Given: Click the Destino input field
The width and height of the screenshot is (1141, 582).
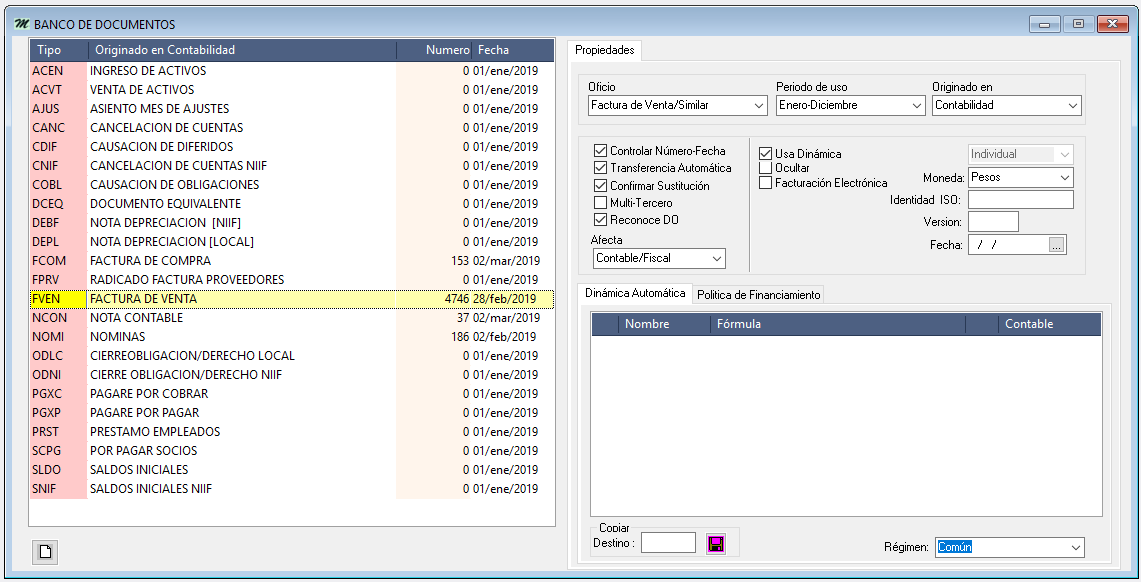Looking at the screenshot, I should [x=667, y=543].
